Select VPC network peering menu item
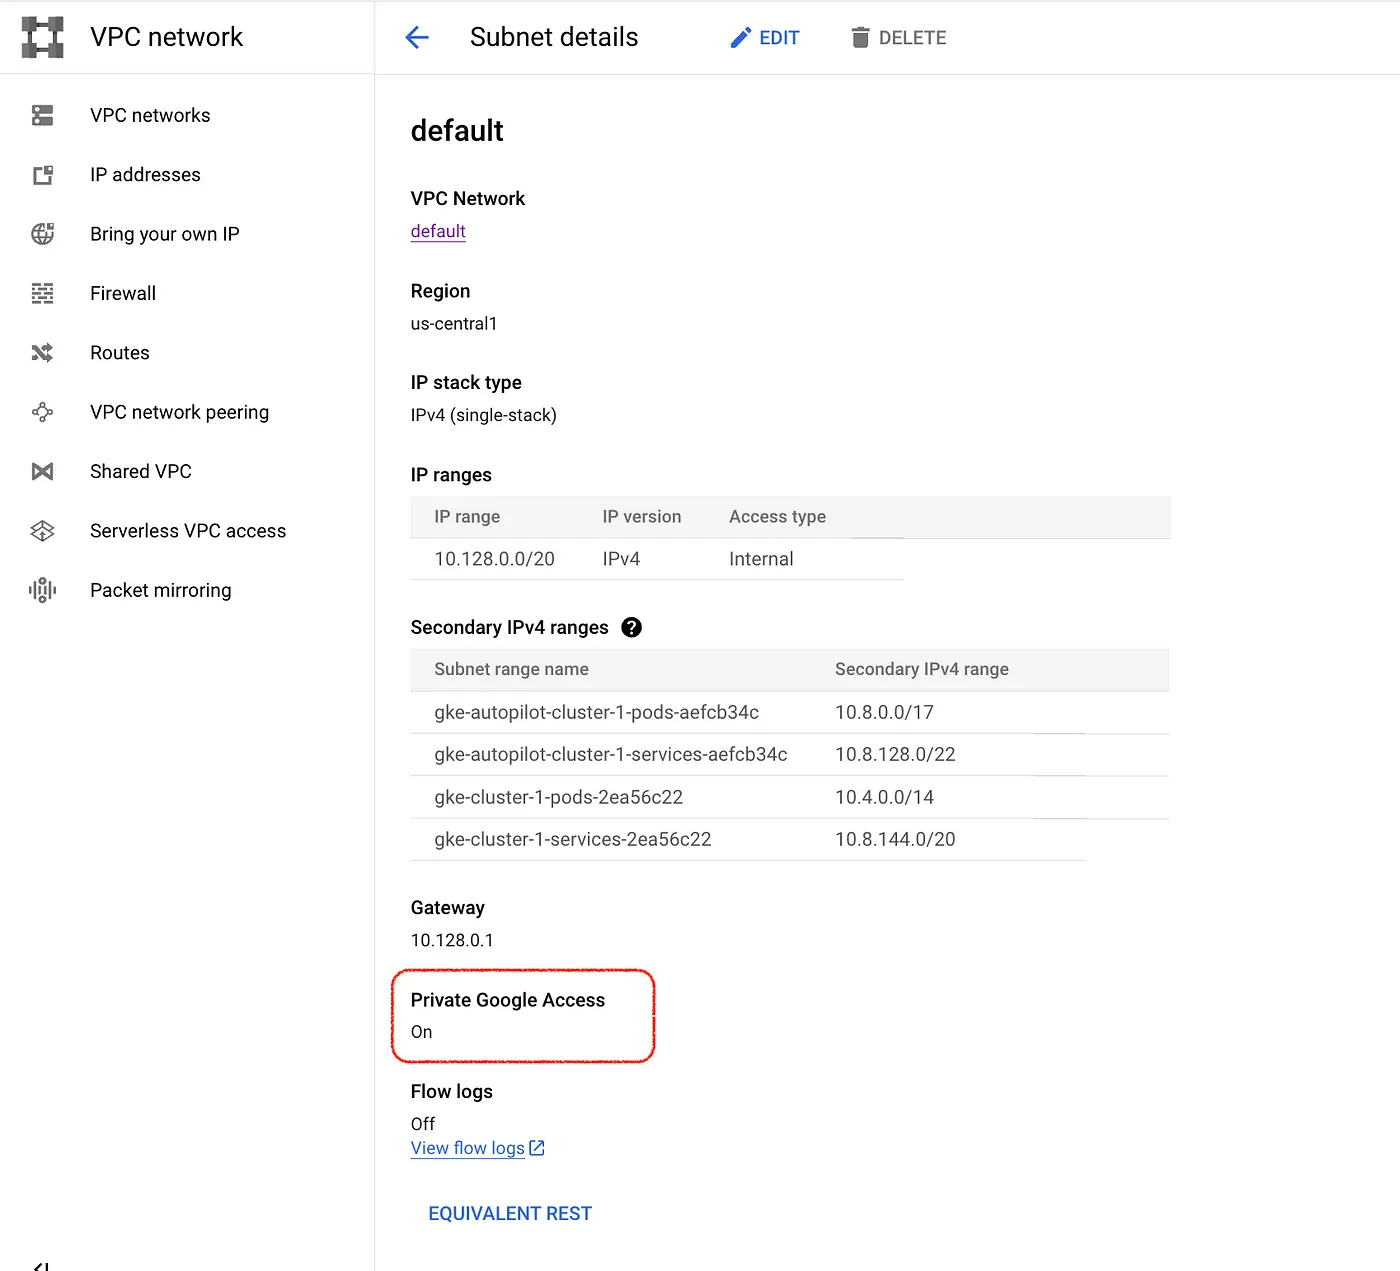 coord(180,412)
